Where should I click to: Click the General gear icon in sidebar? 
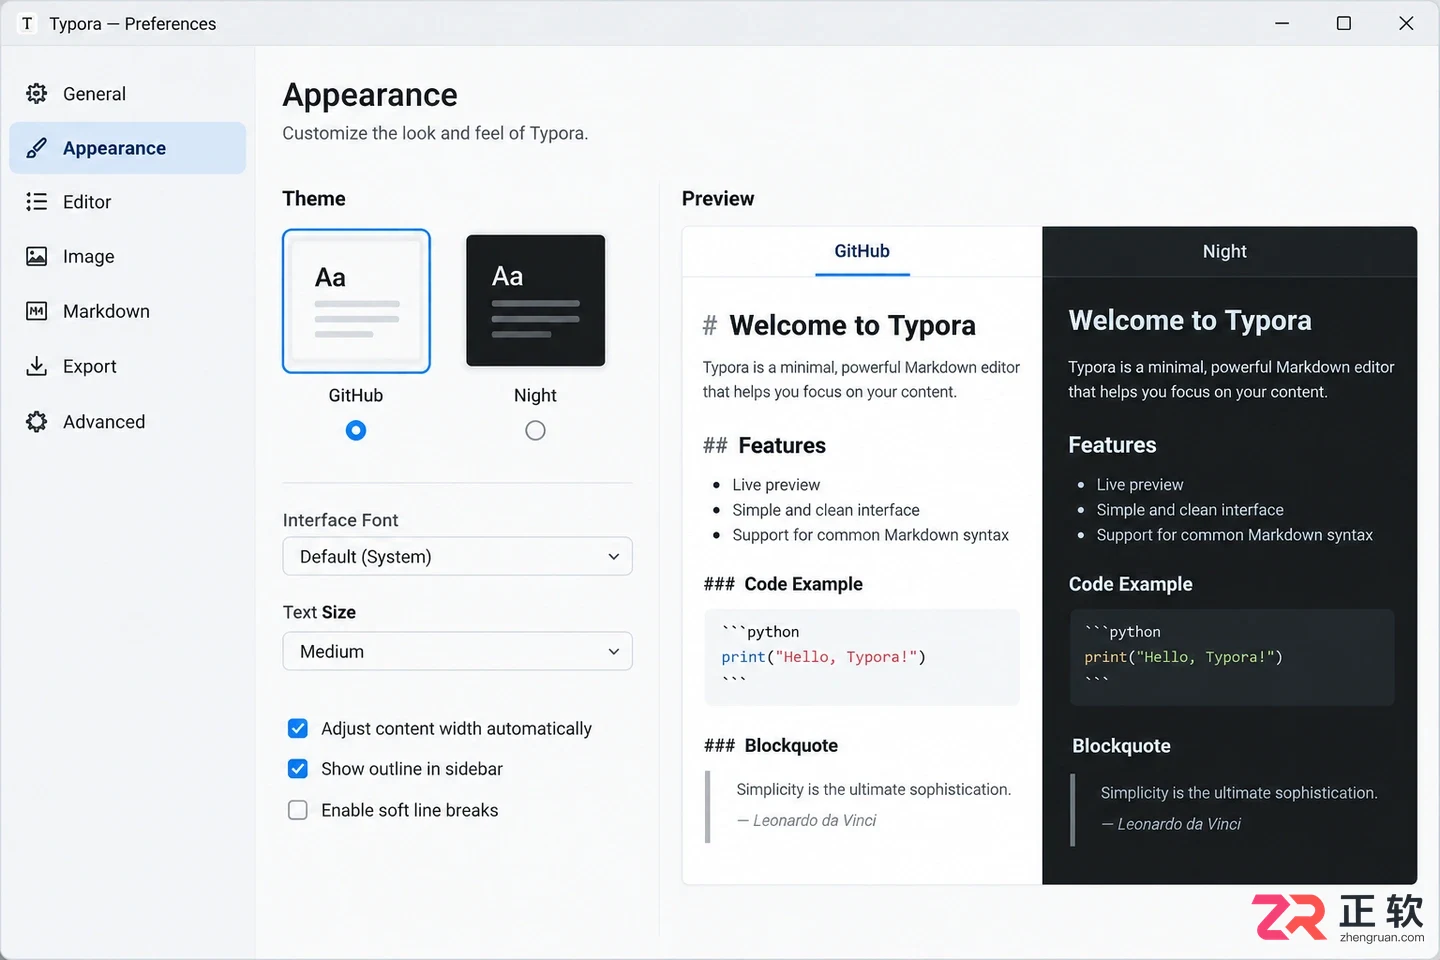pyautogui.click(x=37, y=94)
